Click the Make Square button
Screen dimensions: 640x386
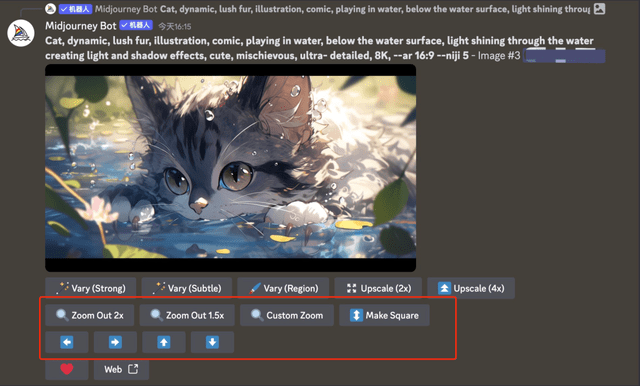tap(384, 315)
